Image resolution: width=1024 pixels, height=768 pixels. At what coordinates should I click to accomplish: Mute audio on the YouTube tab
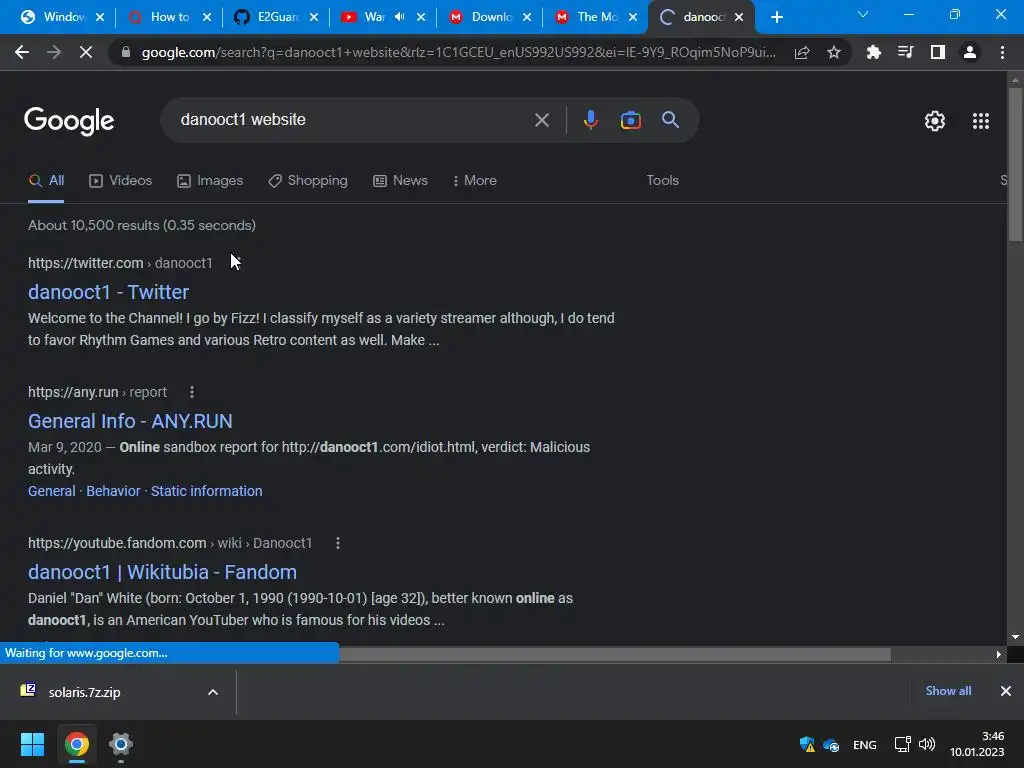click(x=400, y=17)
